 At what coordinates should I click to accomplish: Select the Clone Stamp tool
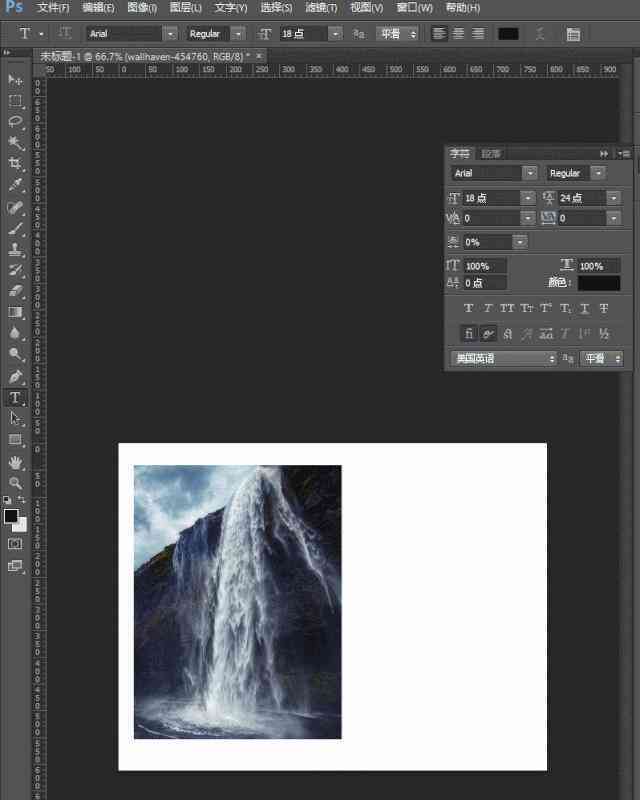pos(15,249)
